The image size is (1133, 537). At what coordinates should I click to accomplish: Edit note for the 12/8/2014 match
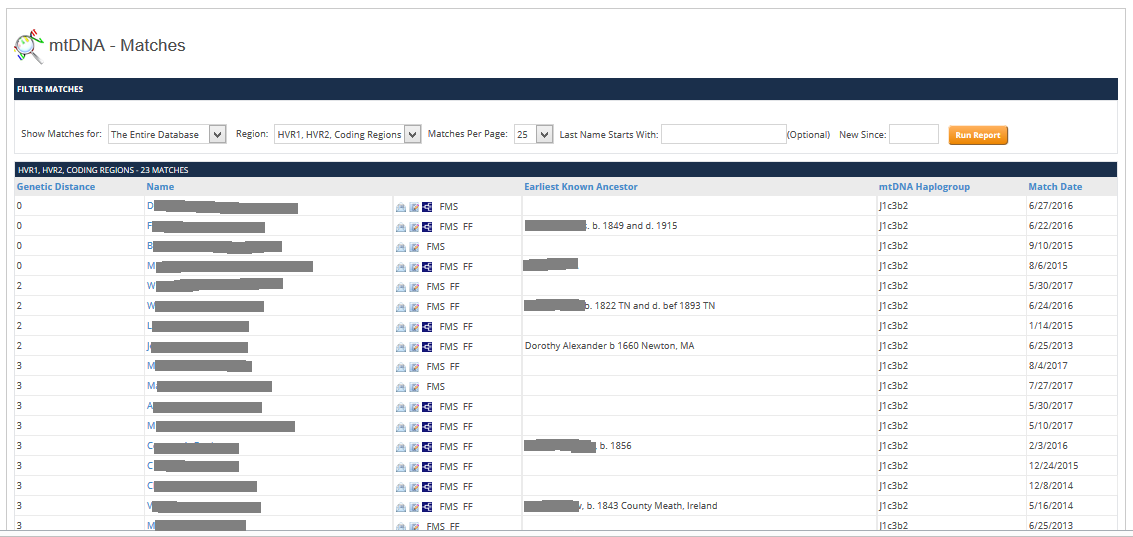[x=414, y=486]
